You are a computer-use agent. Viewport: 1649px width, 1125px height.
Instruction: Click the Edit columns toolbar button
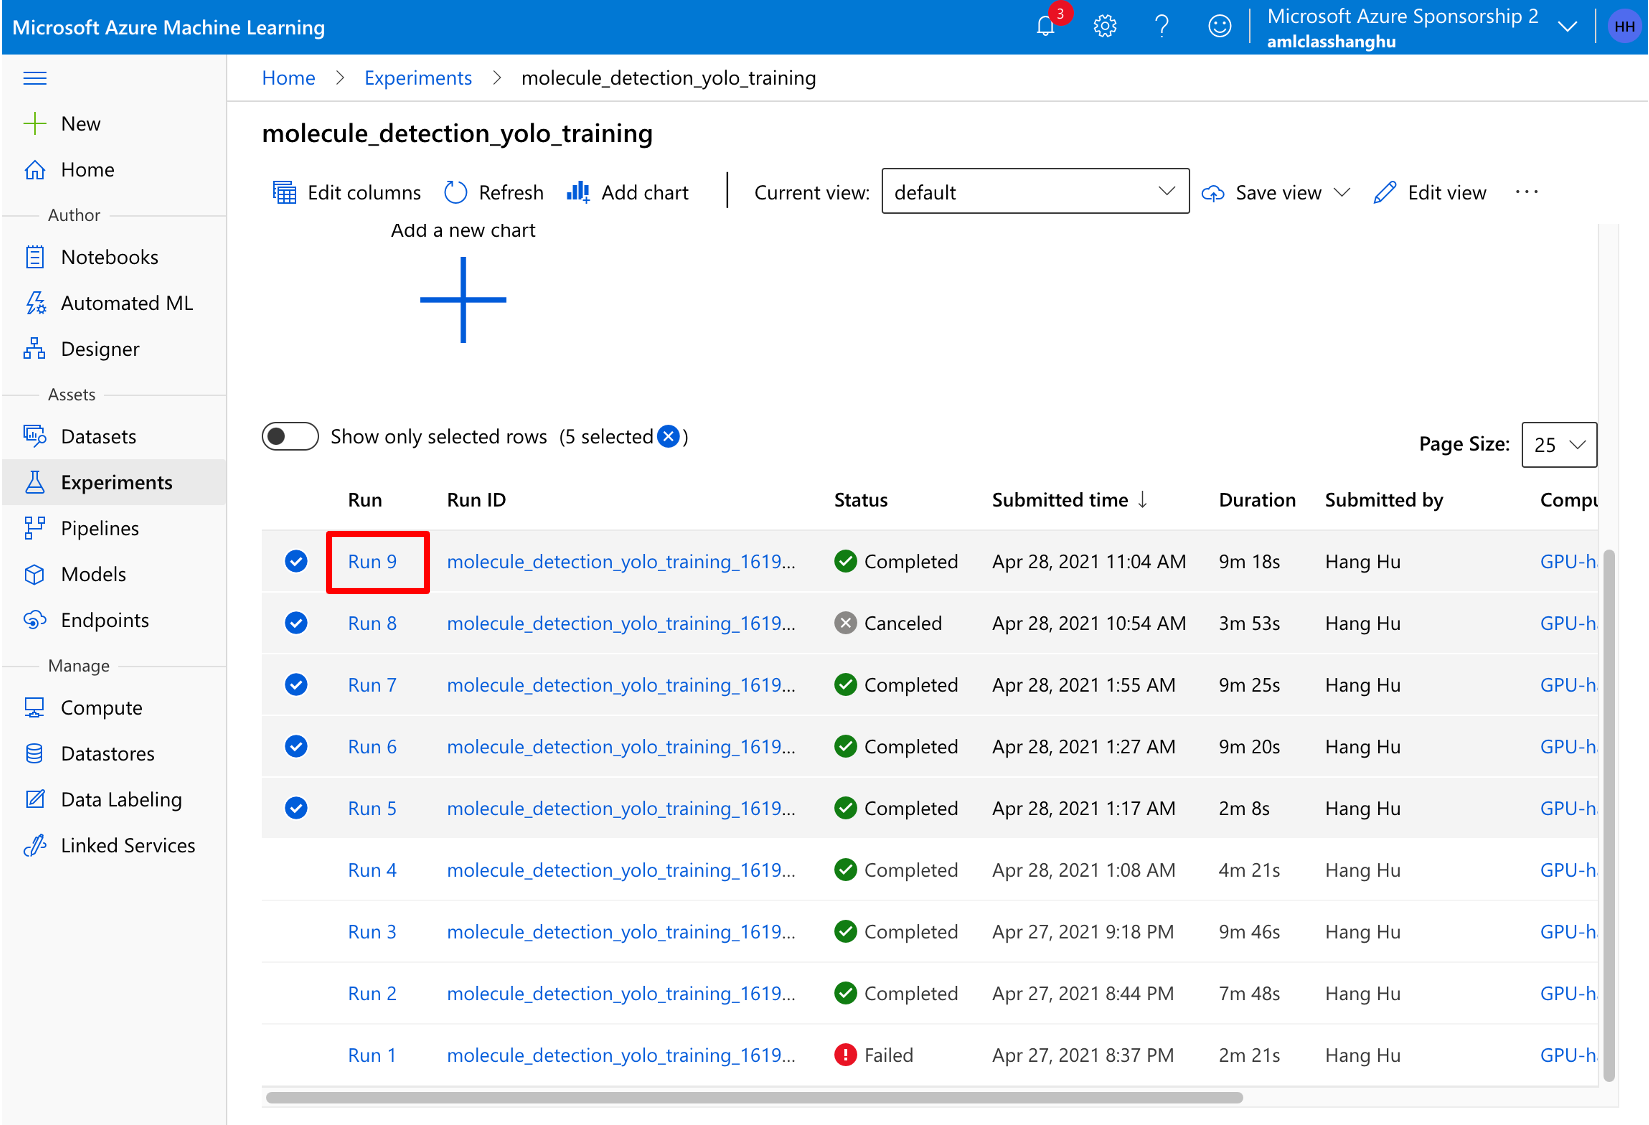[x=346, y=192]
